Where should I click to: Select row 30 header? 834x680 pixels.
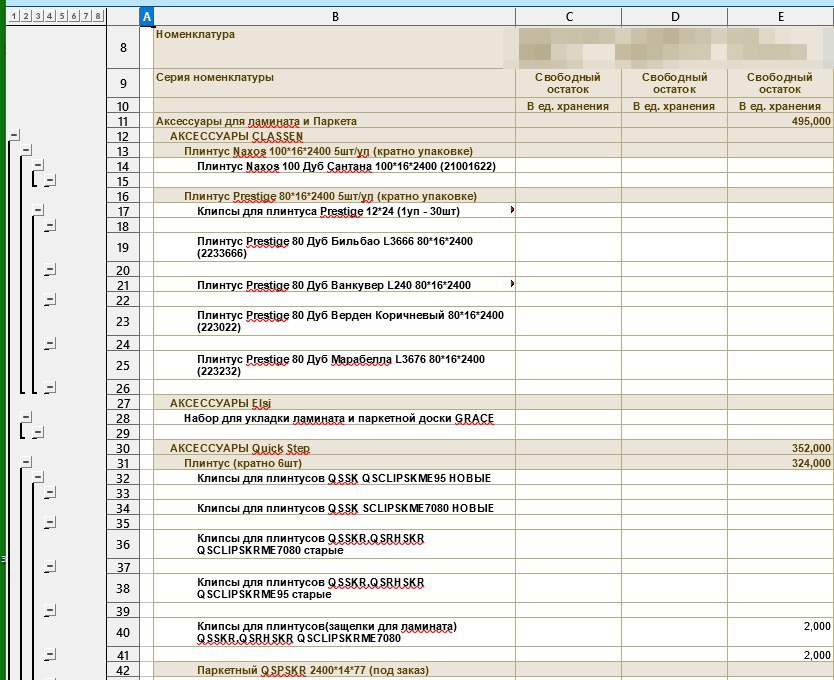[123, 448]
